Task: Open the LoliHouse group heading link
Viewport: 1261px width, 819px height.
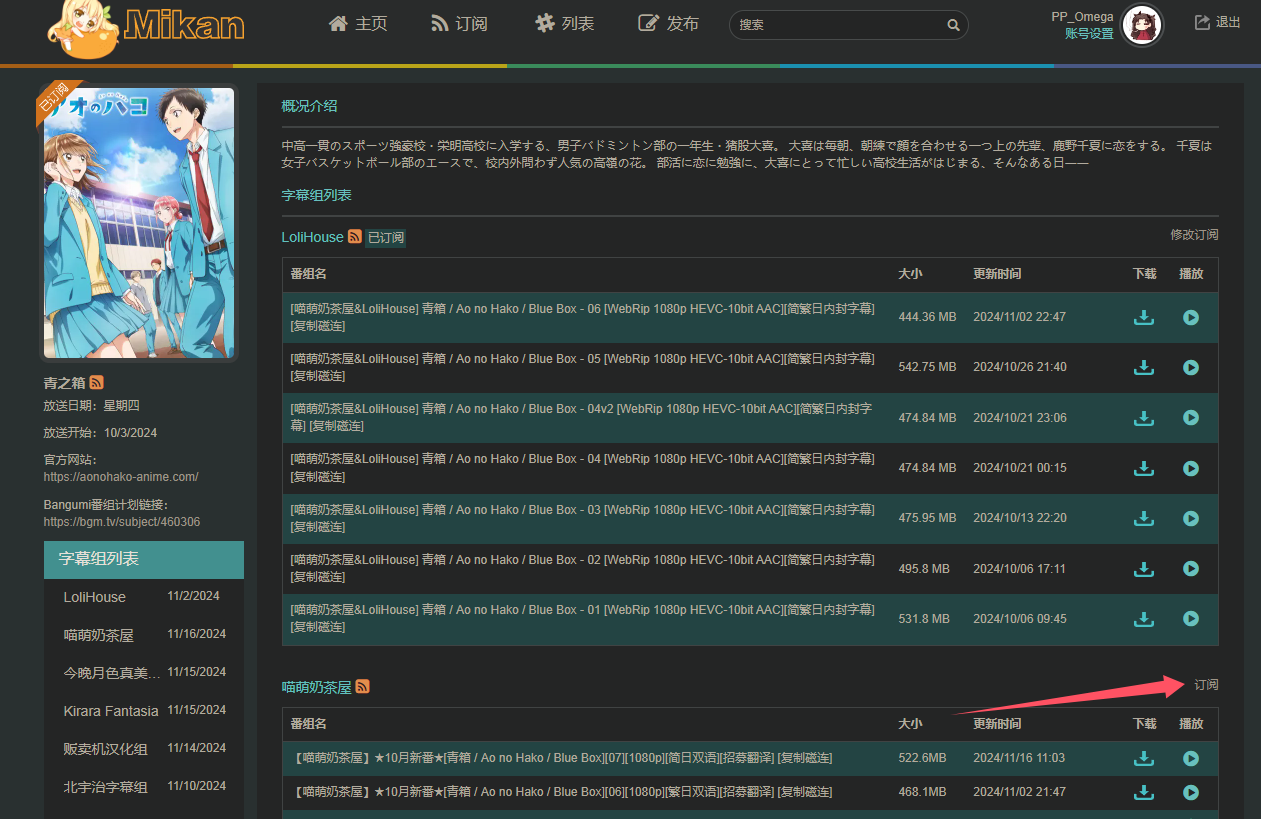Action: (312, 237)
